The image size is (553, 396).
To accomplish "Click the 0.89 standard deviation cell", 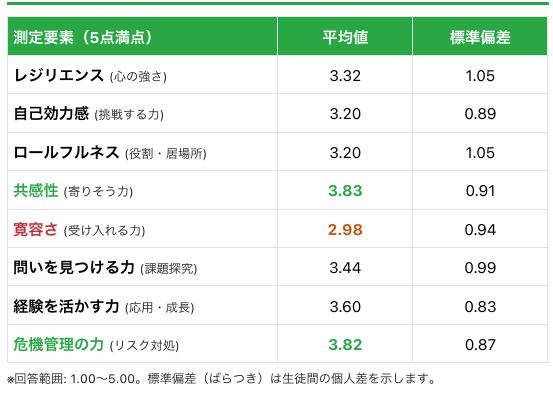I will (480, 114).
